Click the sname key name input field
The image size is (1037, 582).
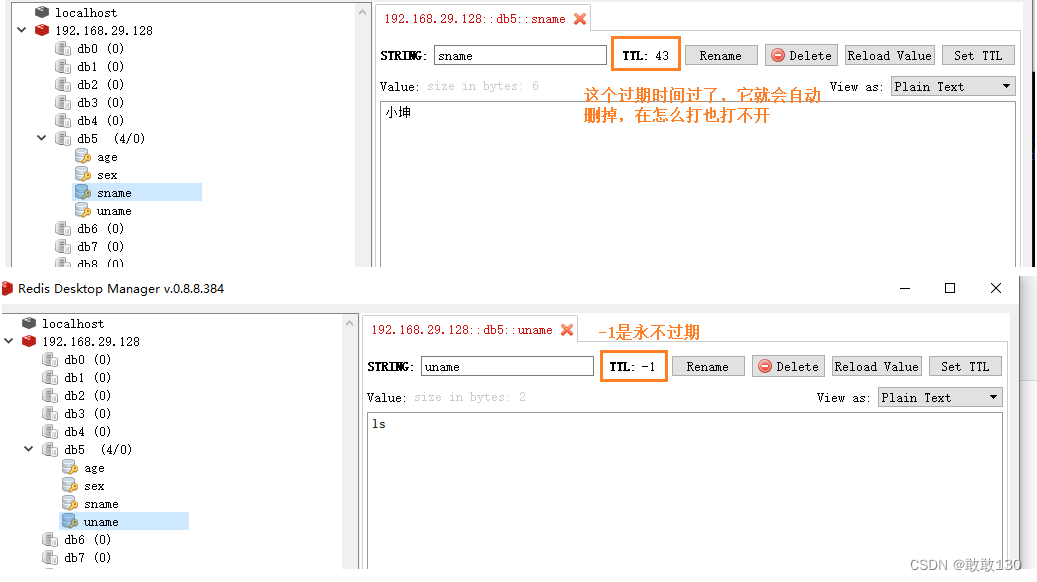[520, 56]
